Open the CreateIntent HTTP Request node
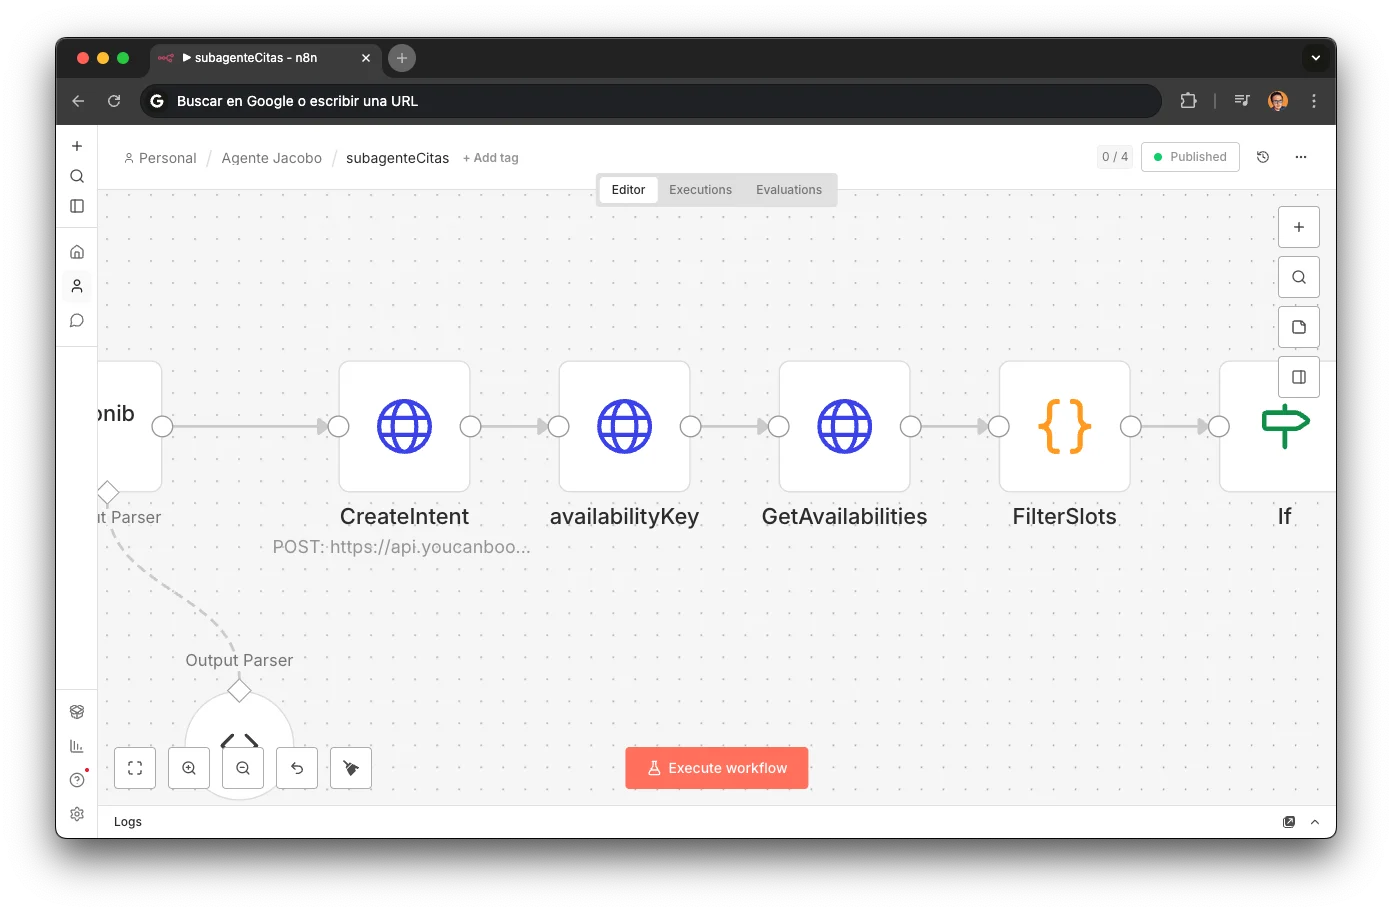The height and width of the screenshot is (912, 1392). pyautogui.click(x=404, y=426)
